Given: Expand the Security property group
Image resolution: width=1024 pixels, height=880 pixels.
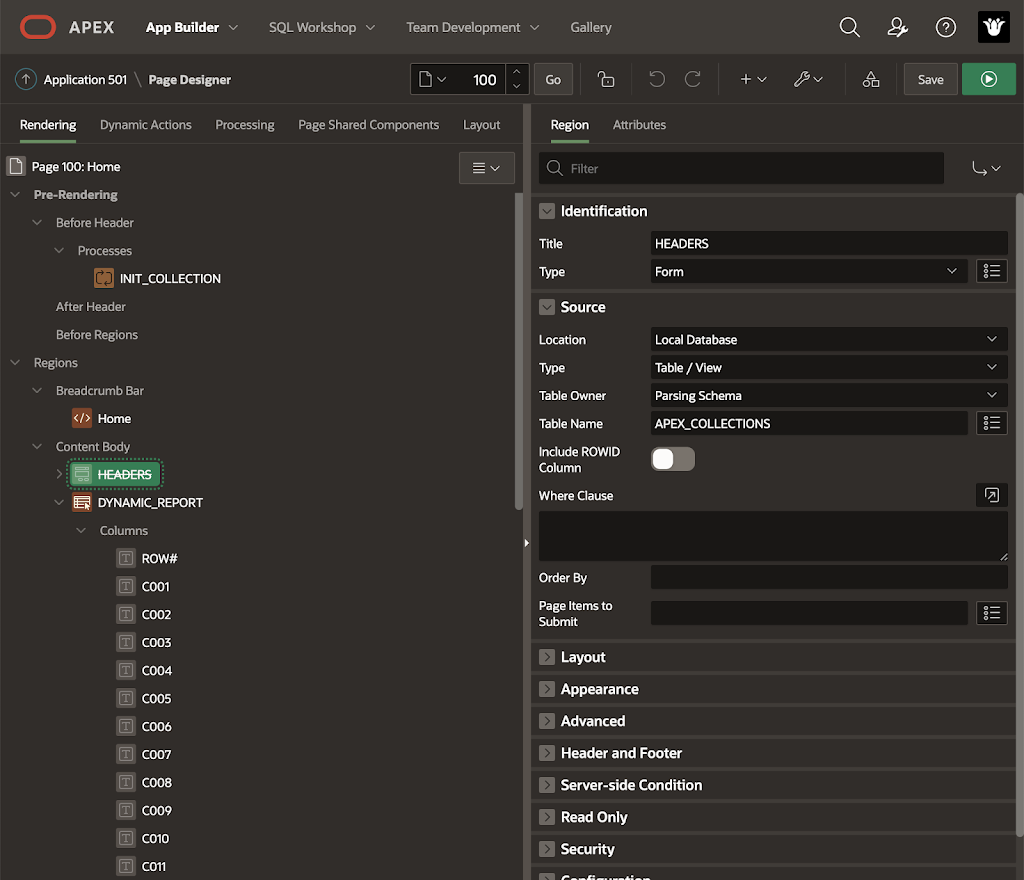Looking at the screenshot, I should point(547,849).
